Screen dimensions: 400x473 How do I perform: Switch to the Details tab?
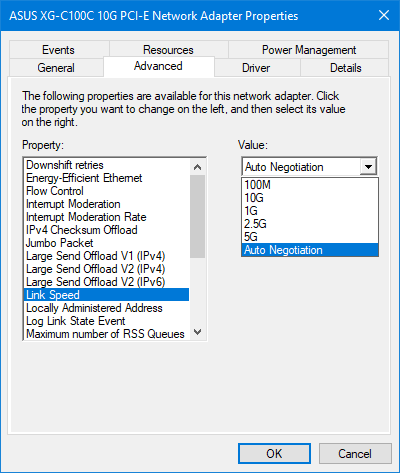345,68
